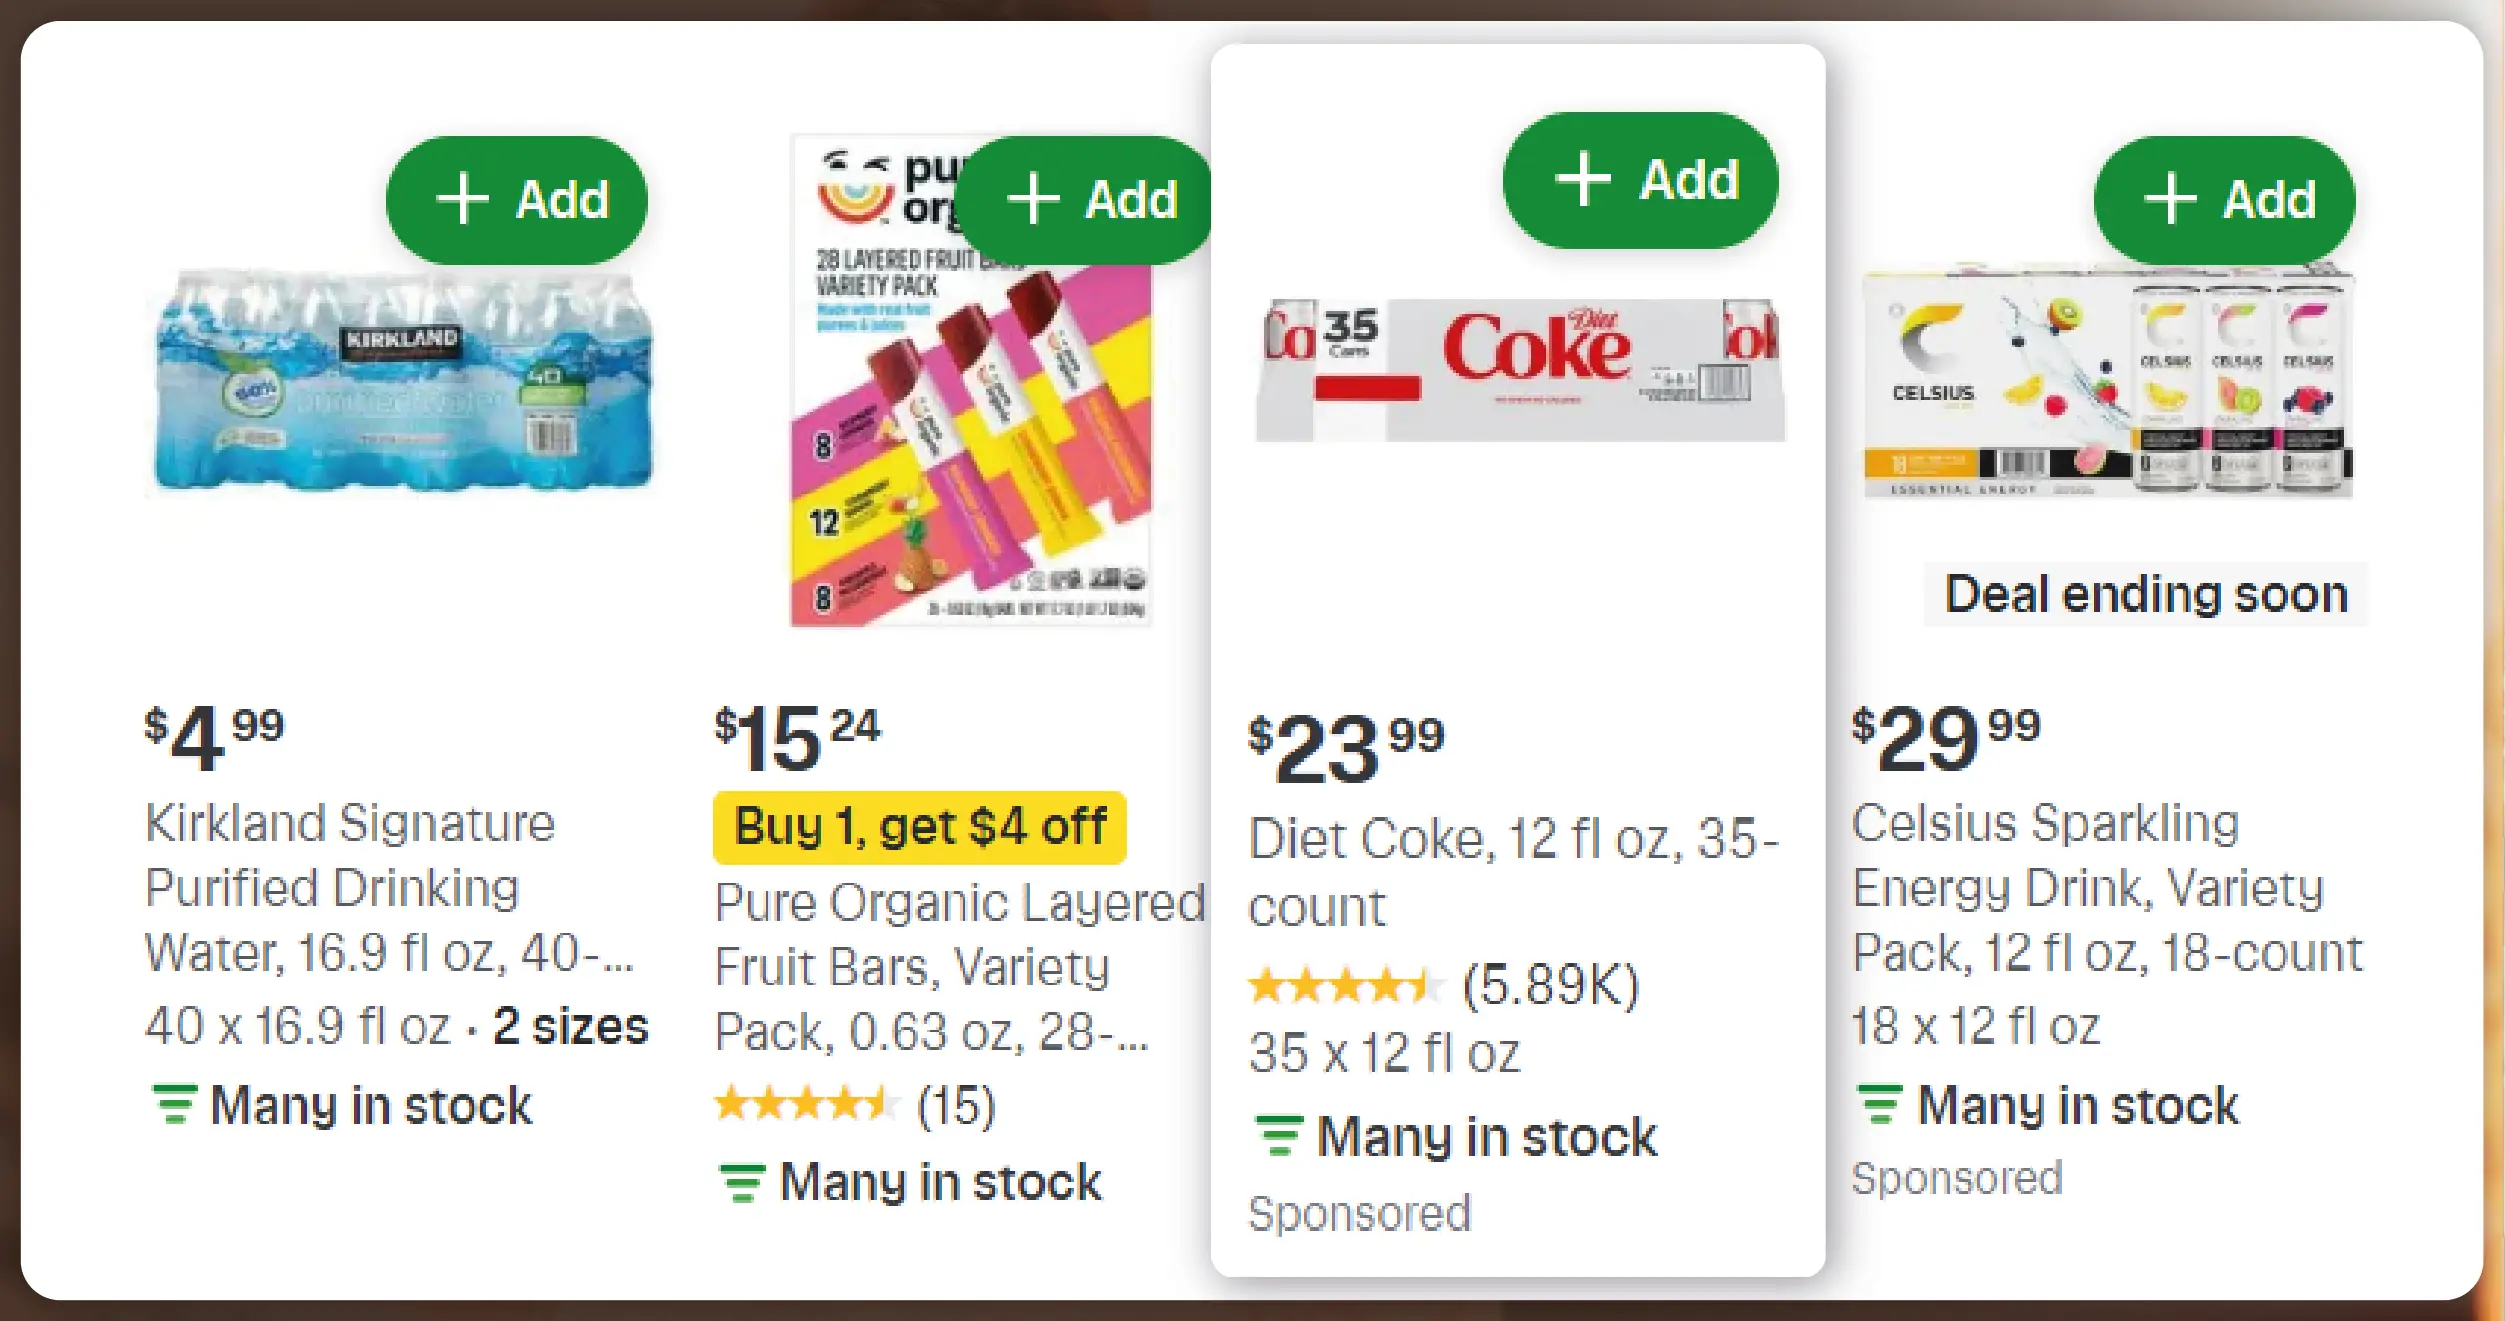View the Celsius variety pack product image
This screenshot has width=2505, height=1321.
coord(2108,385)
